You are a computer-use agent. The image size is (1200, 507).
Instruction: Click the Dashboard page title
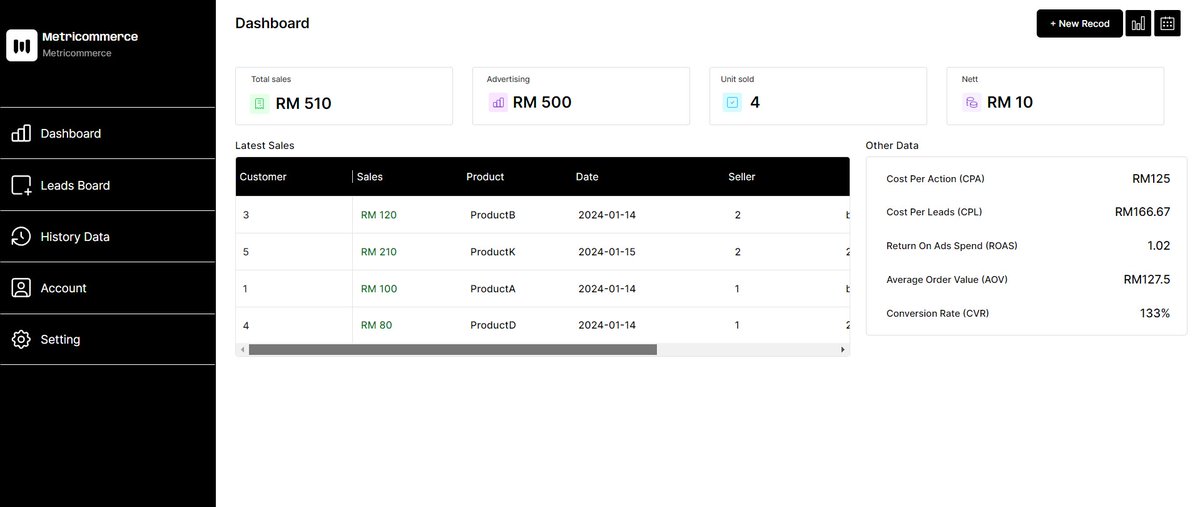(272, 23)
